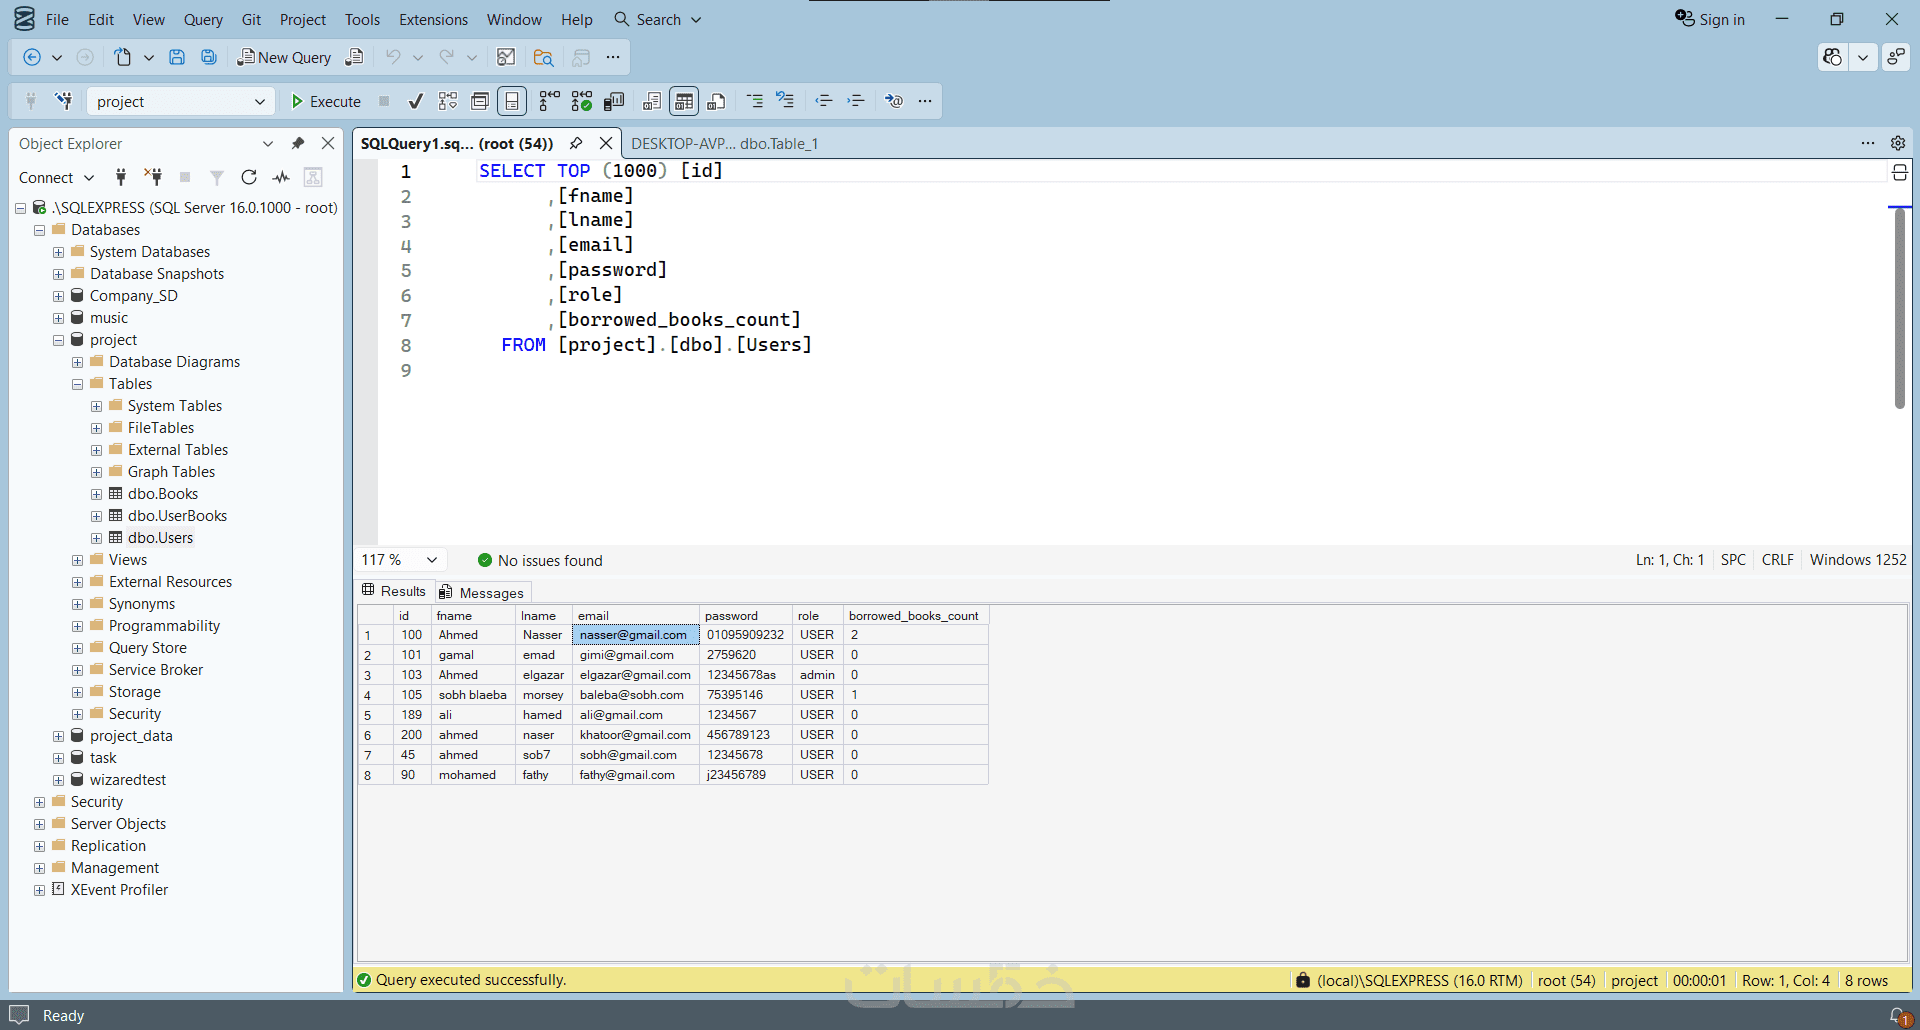Click the Disconnect plug icon in Object Explorer
The width and height of the screenshot is (1920, 1030).
point(153,177)
